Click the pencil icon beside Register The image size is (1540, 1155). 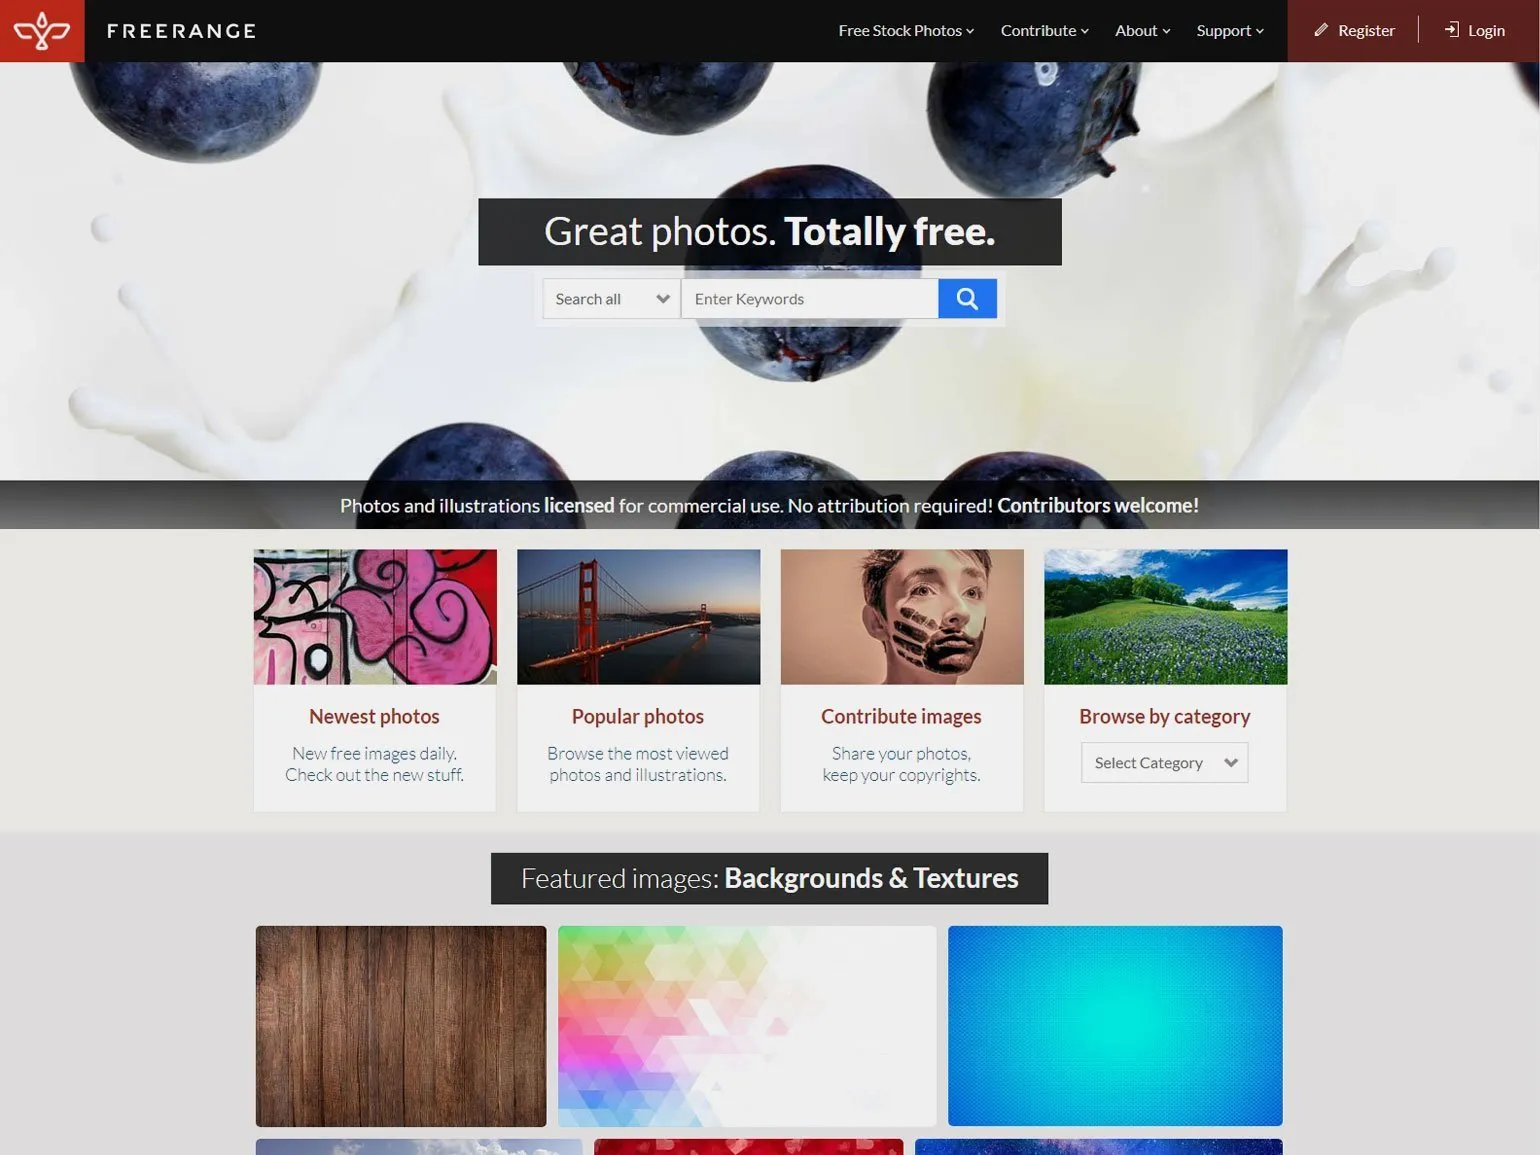[1321, 30]
